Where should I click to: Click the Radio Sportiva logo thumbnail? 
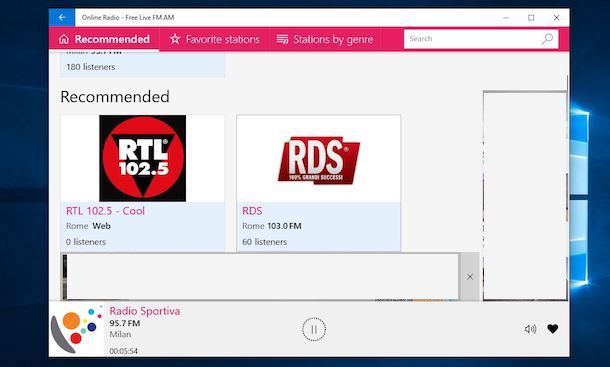pyautogui.click(x=77, y=329)
